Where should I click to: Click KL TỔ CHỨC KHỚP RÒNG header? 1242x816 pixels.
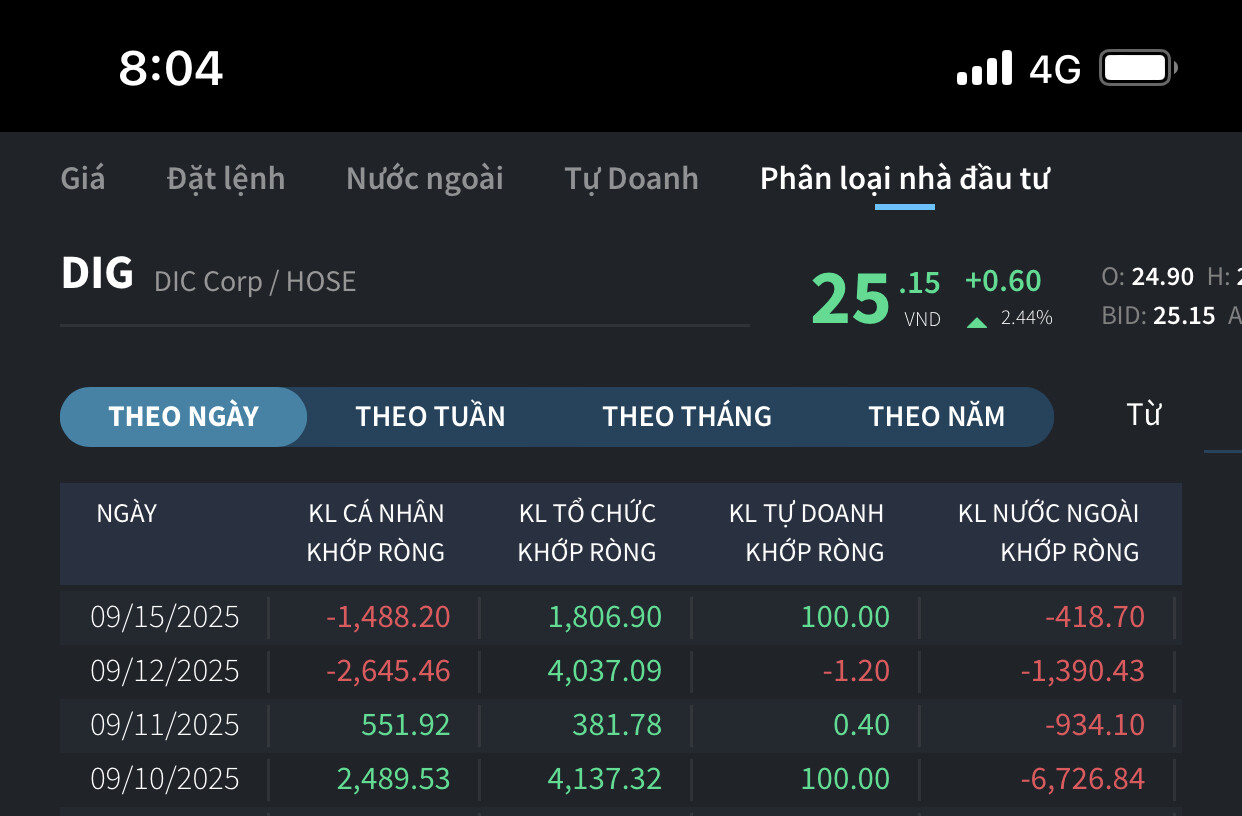pyautogui.click(x=587, y=532)
